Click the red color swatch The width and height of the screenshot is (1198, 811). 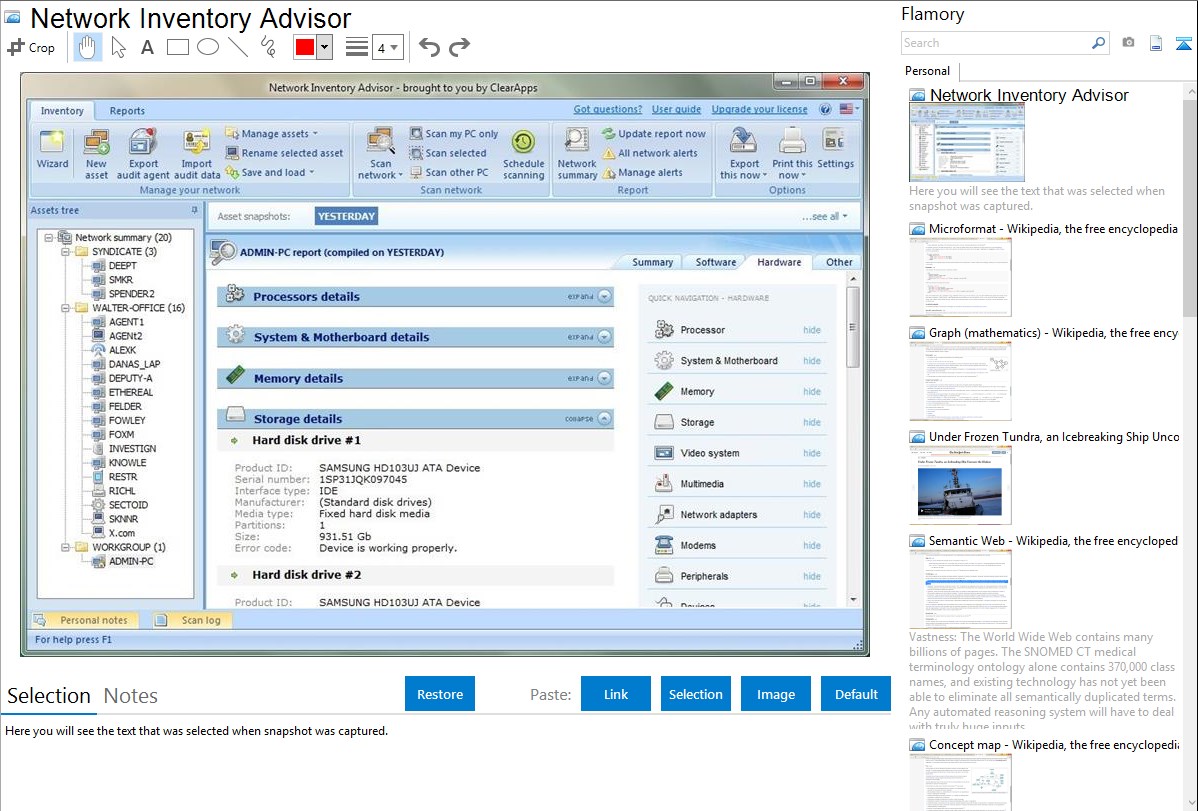(x=305, y=47)
